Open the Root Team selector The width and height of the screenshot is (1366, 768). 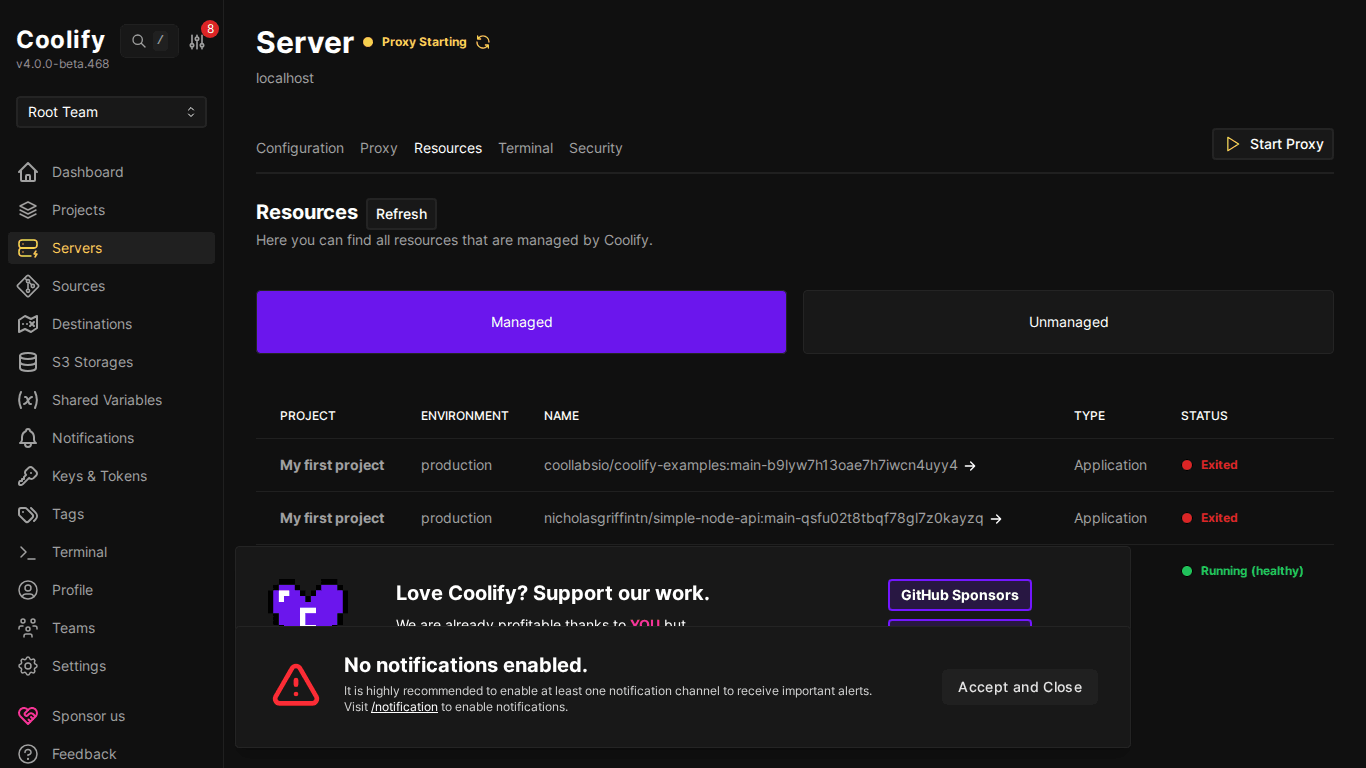click(110, 112)
